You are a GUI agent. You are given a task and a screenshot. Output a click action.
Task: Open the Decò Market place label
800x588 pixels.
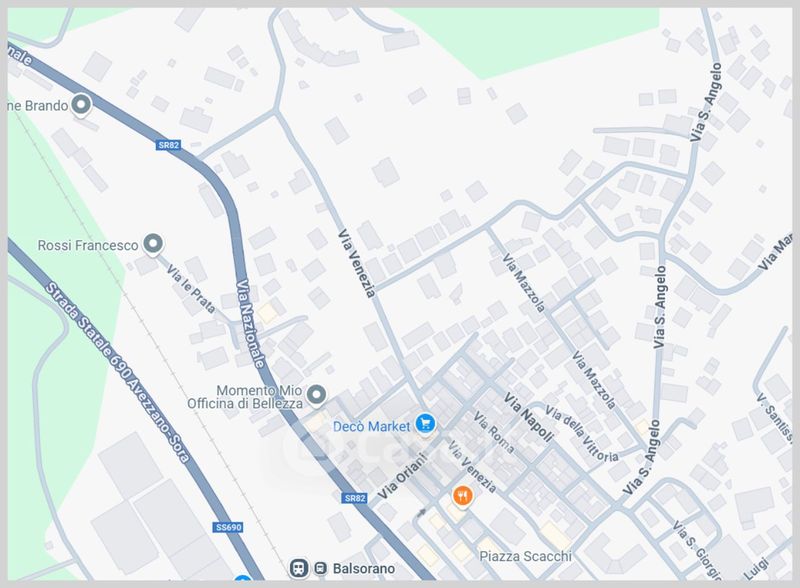[x=371, y=426]
